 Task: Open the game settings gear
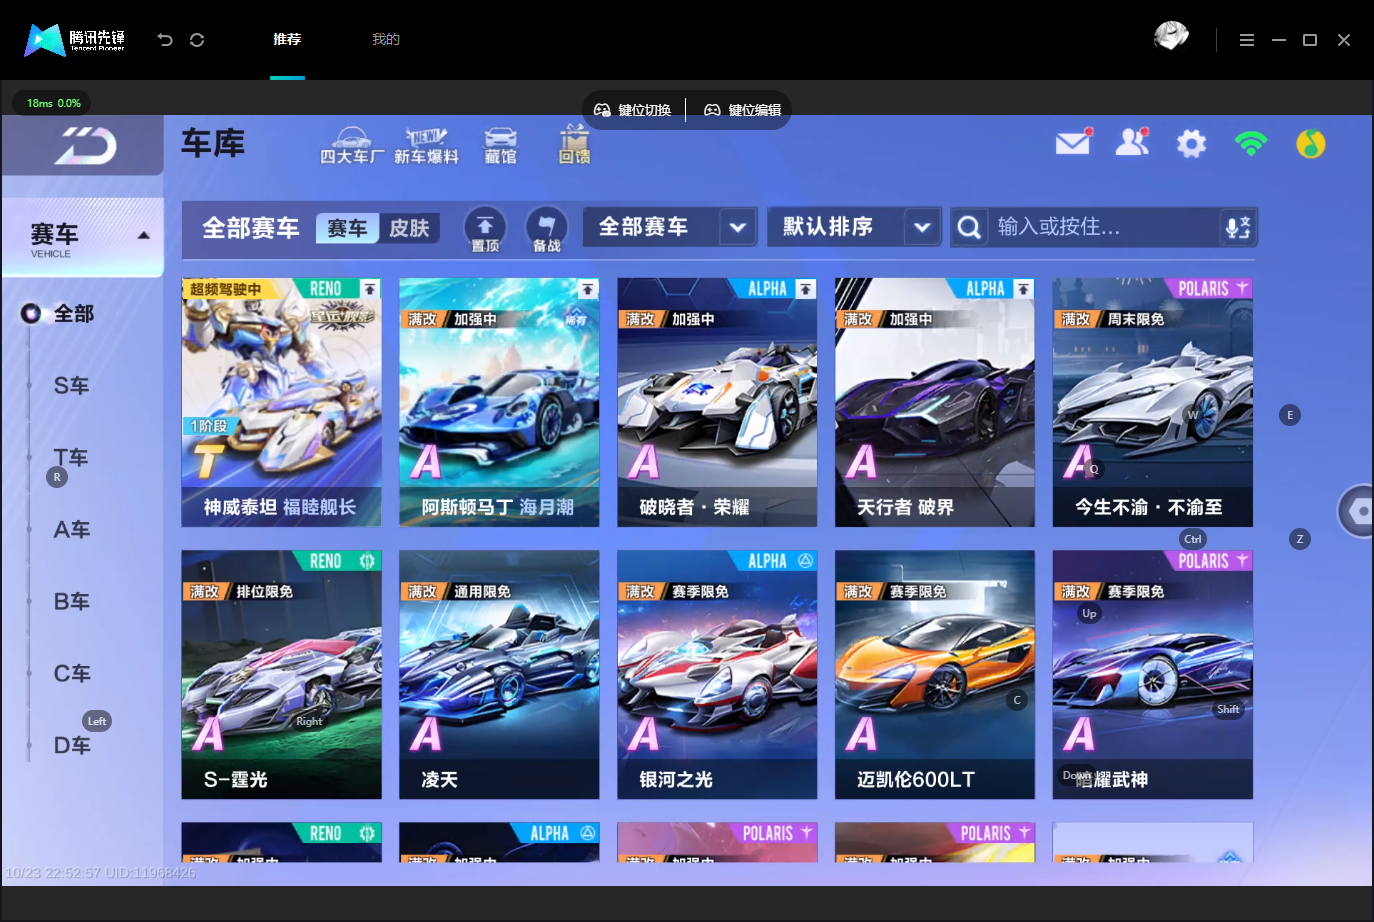pos(1191,144)
